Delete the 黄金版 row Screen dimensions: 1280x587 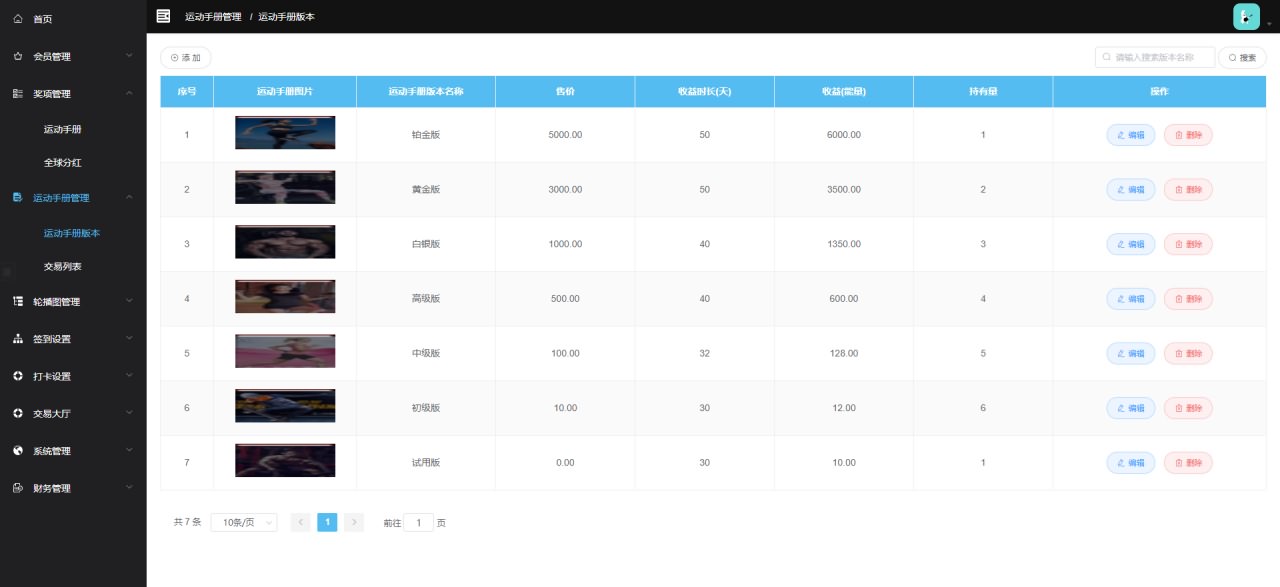pyautogui.click(x=1188, y=189)
